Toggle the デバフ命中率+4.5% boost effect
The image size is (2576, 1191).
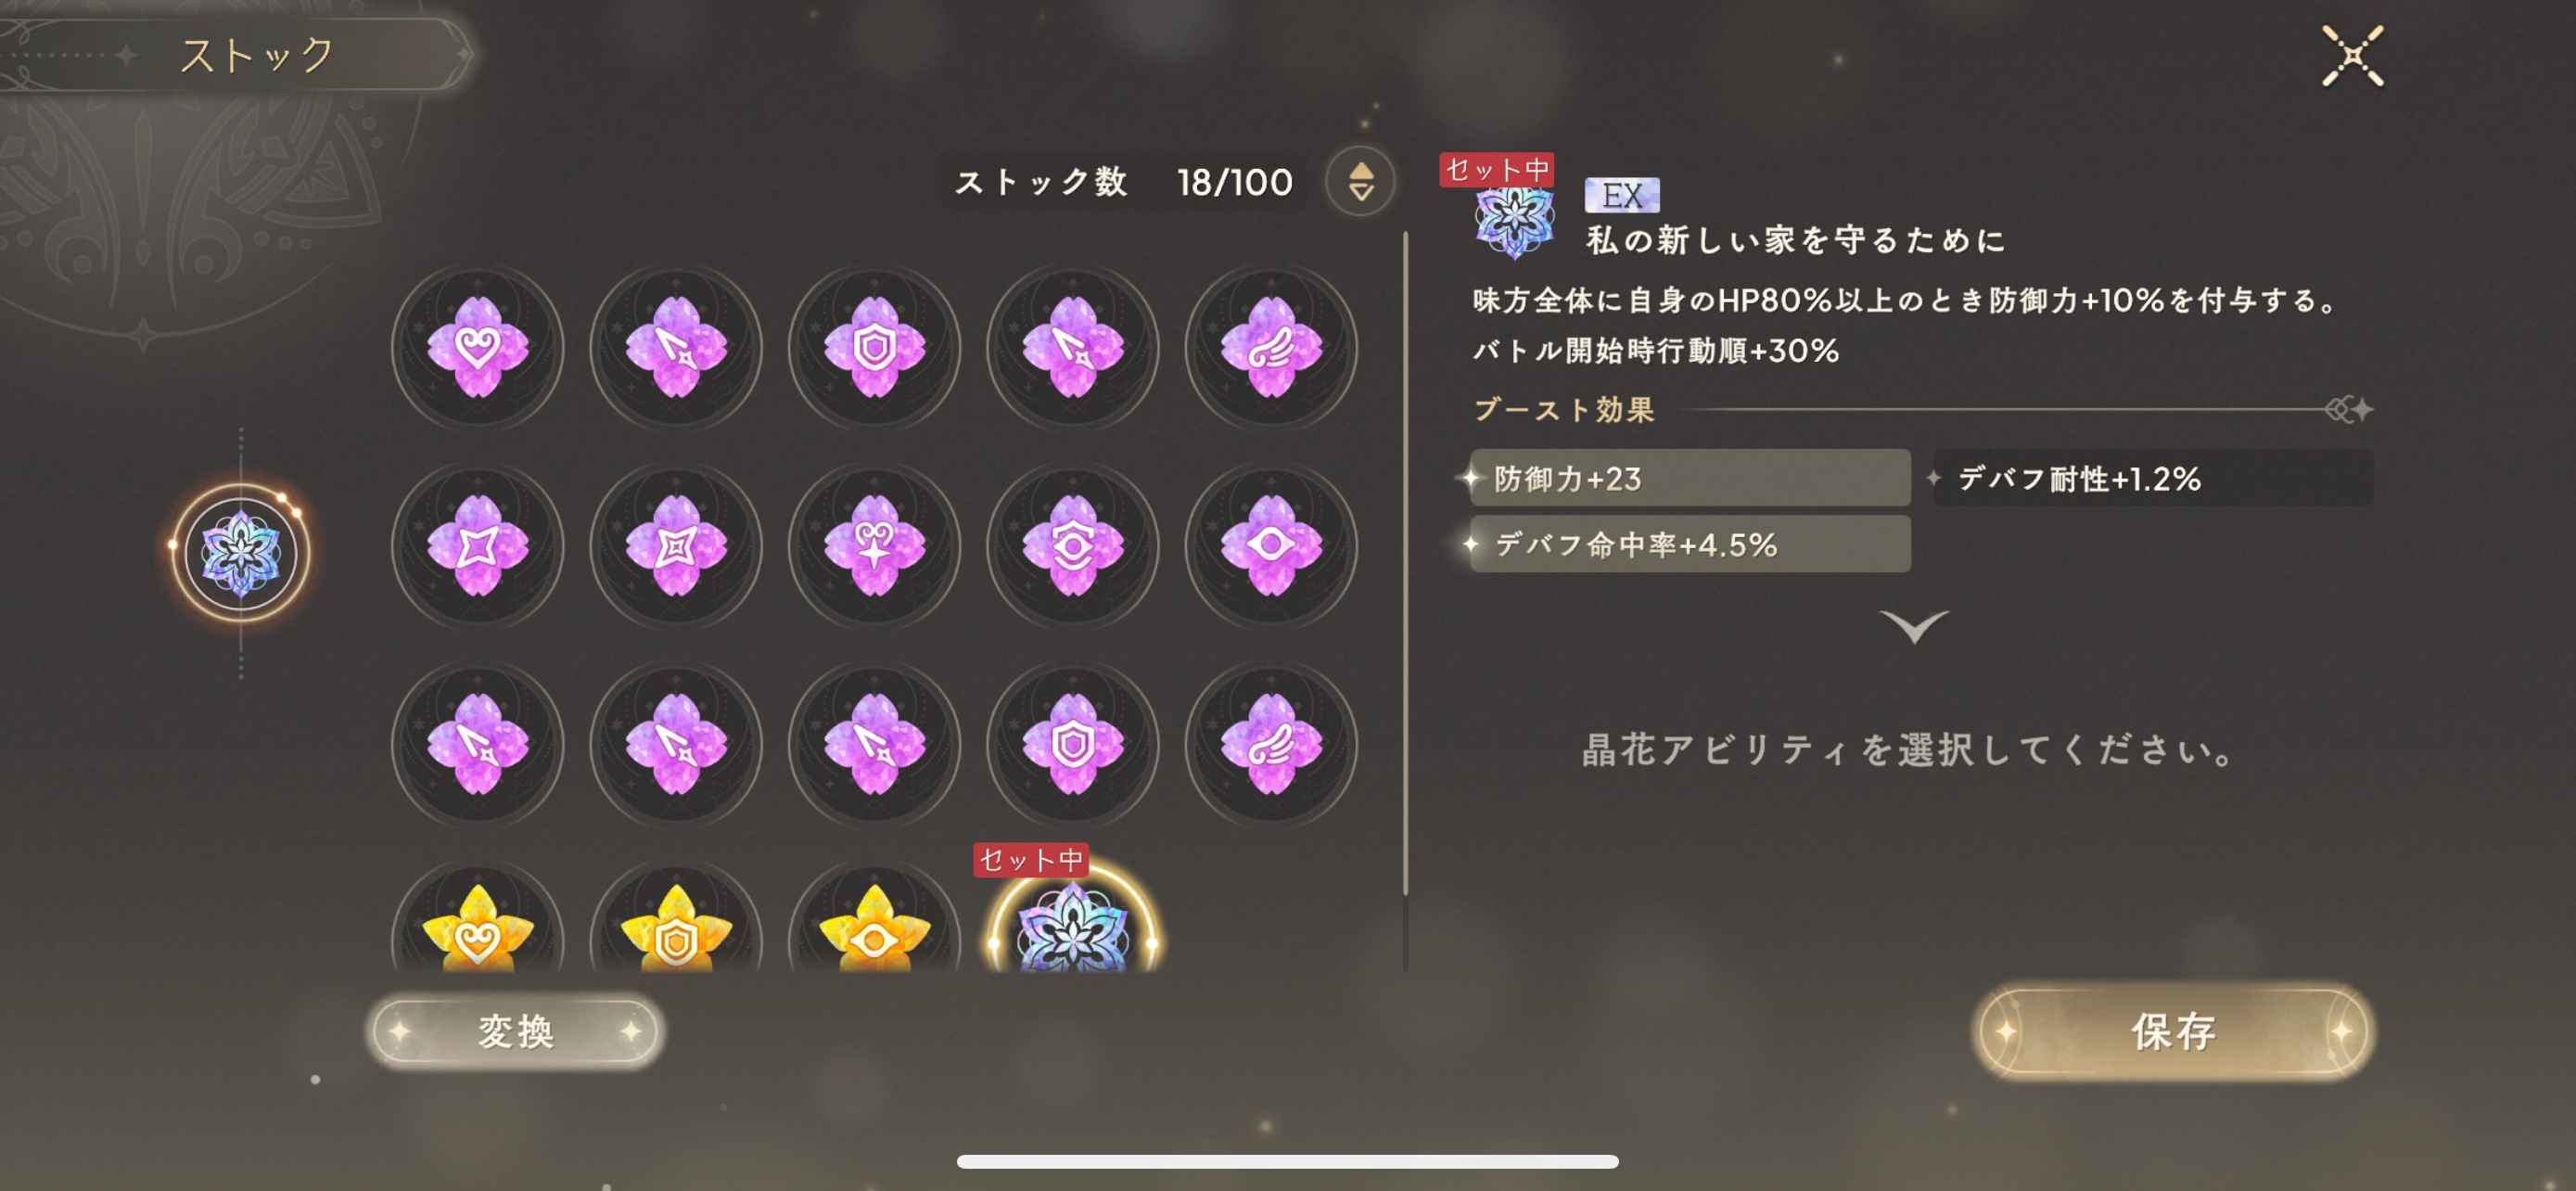click(x=1690, y=544)
